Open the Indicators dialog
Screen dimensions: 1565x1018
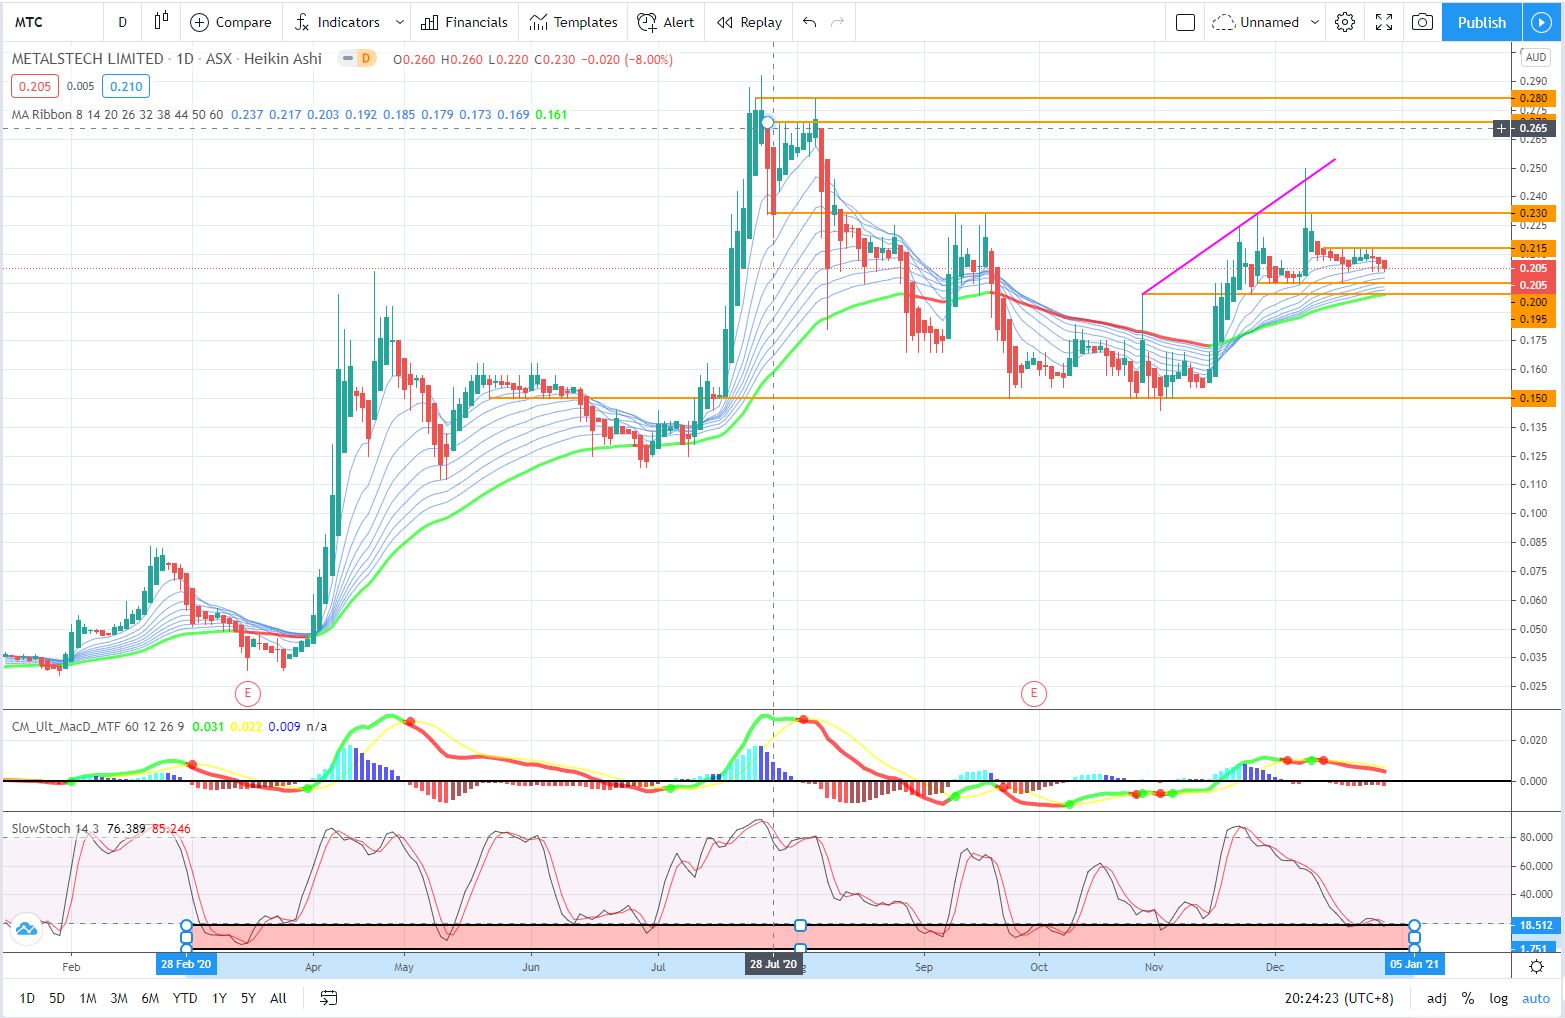tap(337, 22)
